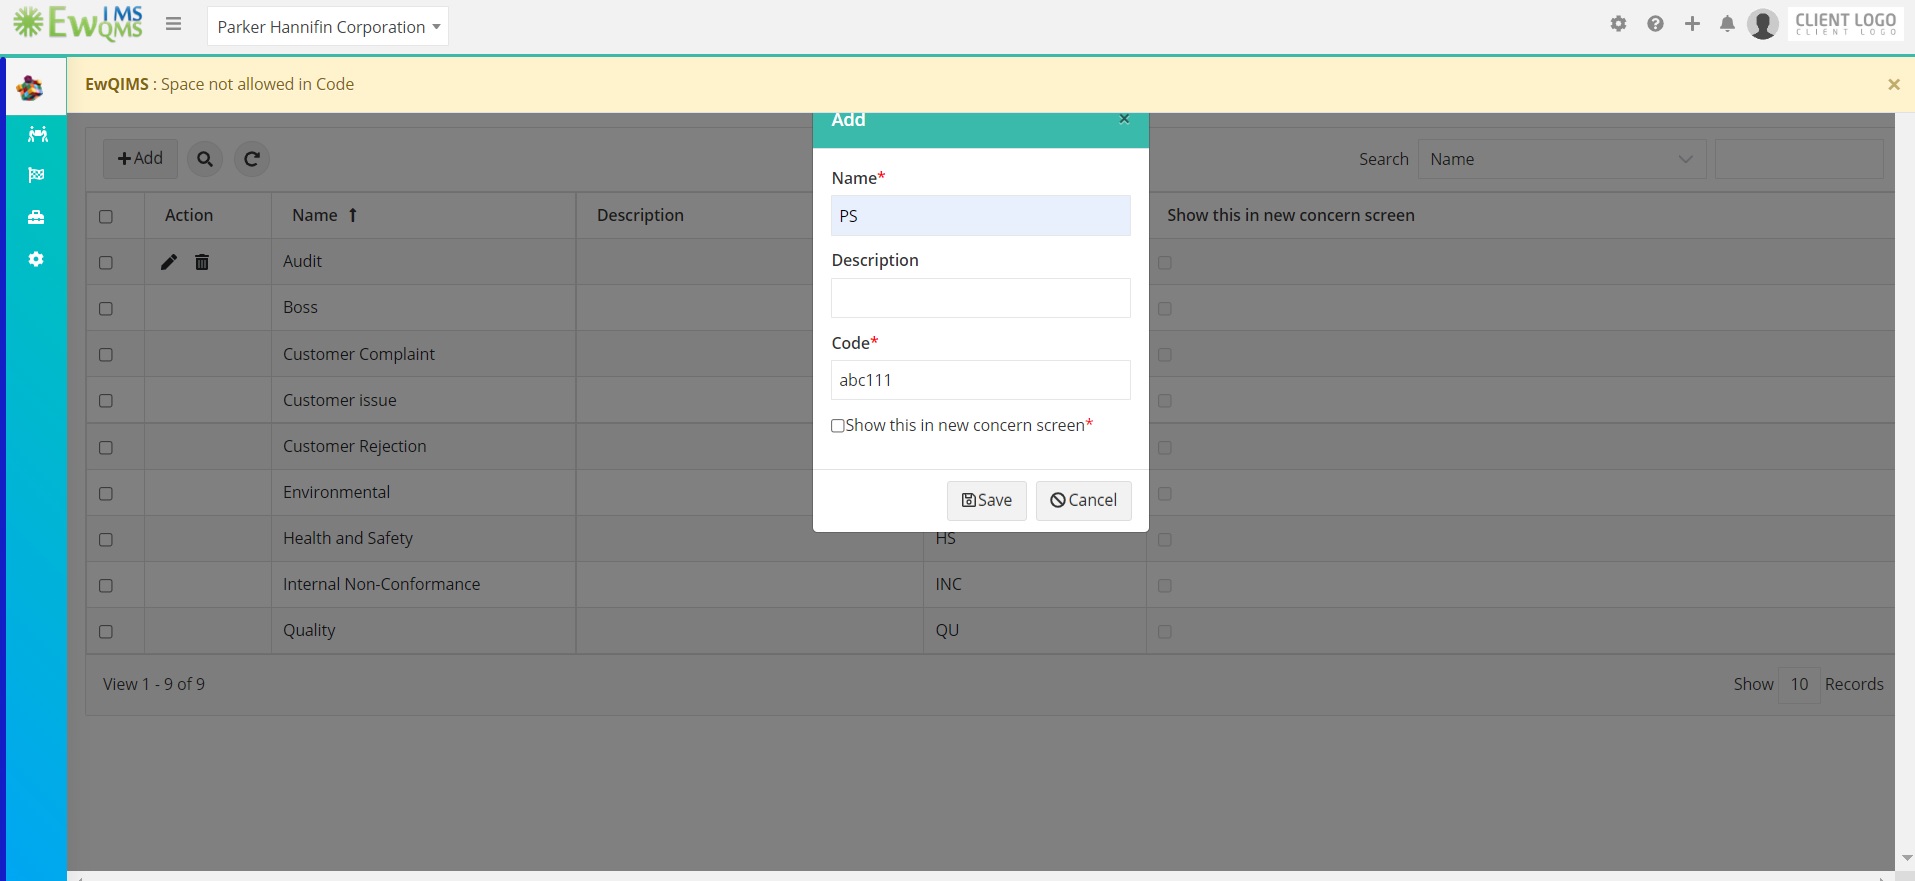Open the Parker Hannifin Corporation dropdown
This screenshot has height=881, width=1915.
pos(328,26)
